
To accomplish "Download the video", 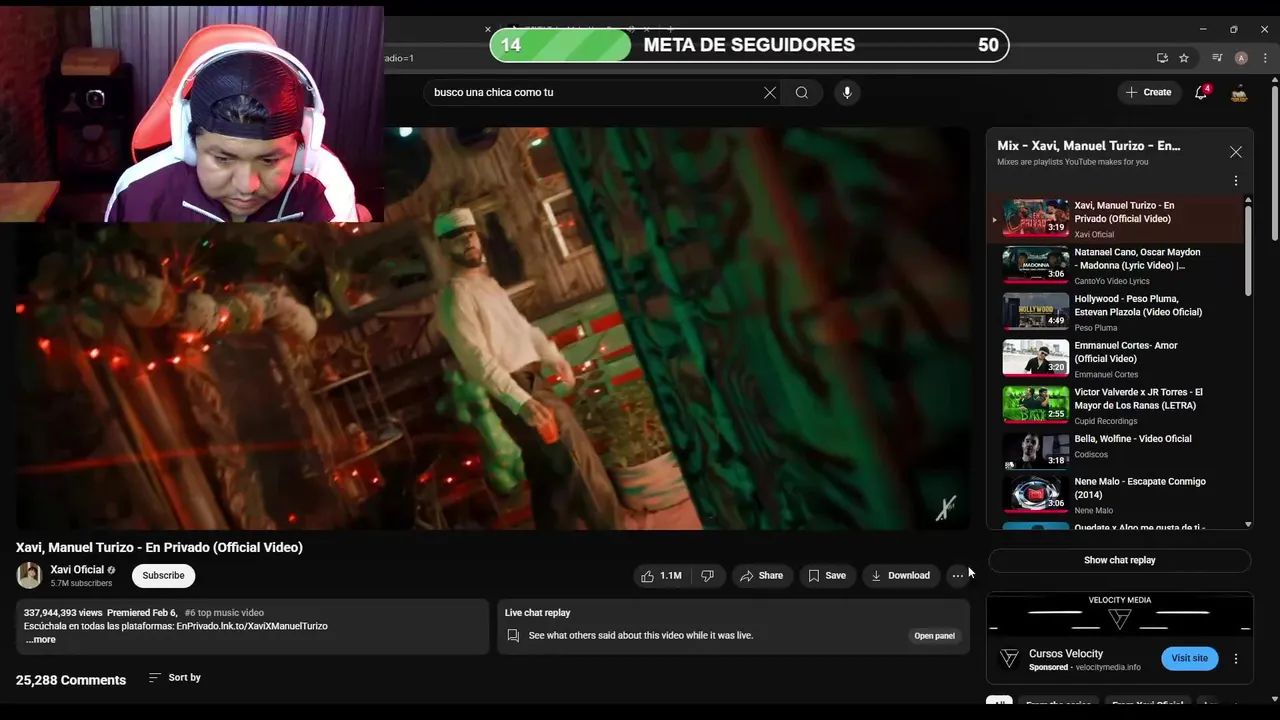I will 900,575.
